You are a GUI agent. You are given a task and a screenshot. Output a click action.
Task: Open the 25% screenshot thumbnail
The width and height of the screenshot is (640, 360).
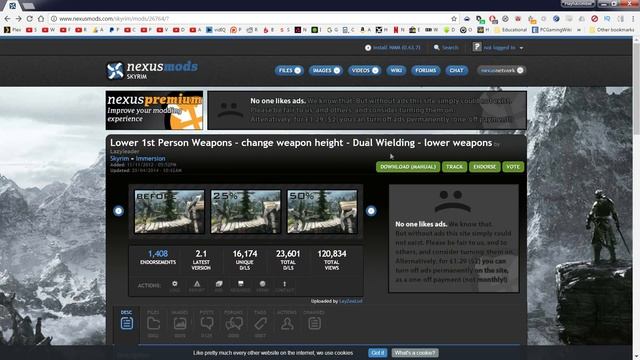246,211
